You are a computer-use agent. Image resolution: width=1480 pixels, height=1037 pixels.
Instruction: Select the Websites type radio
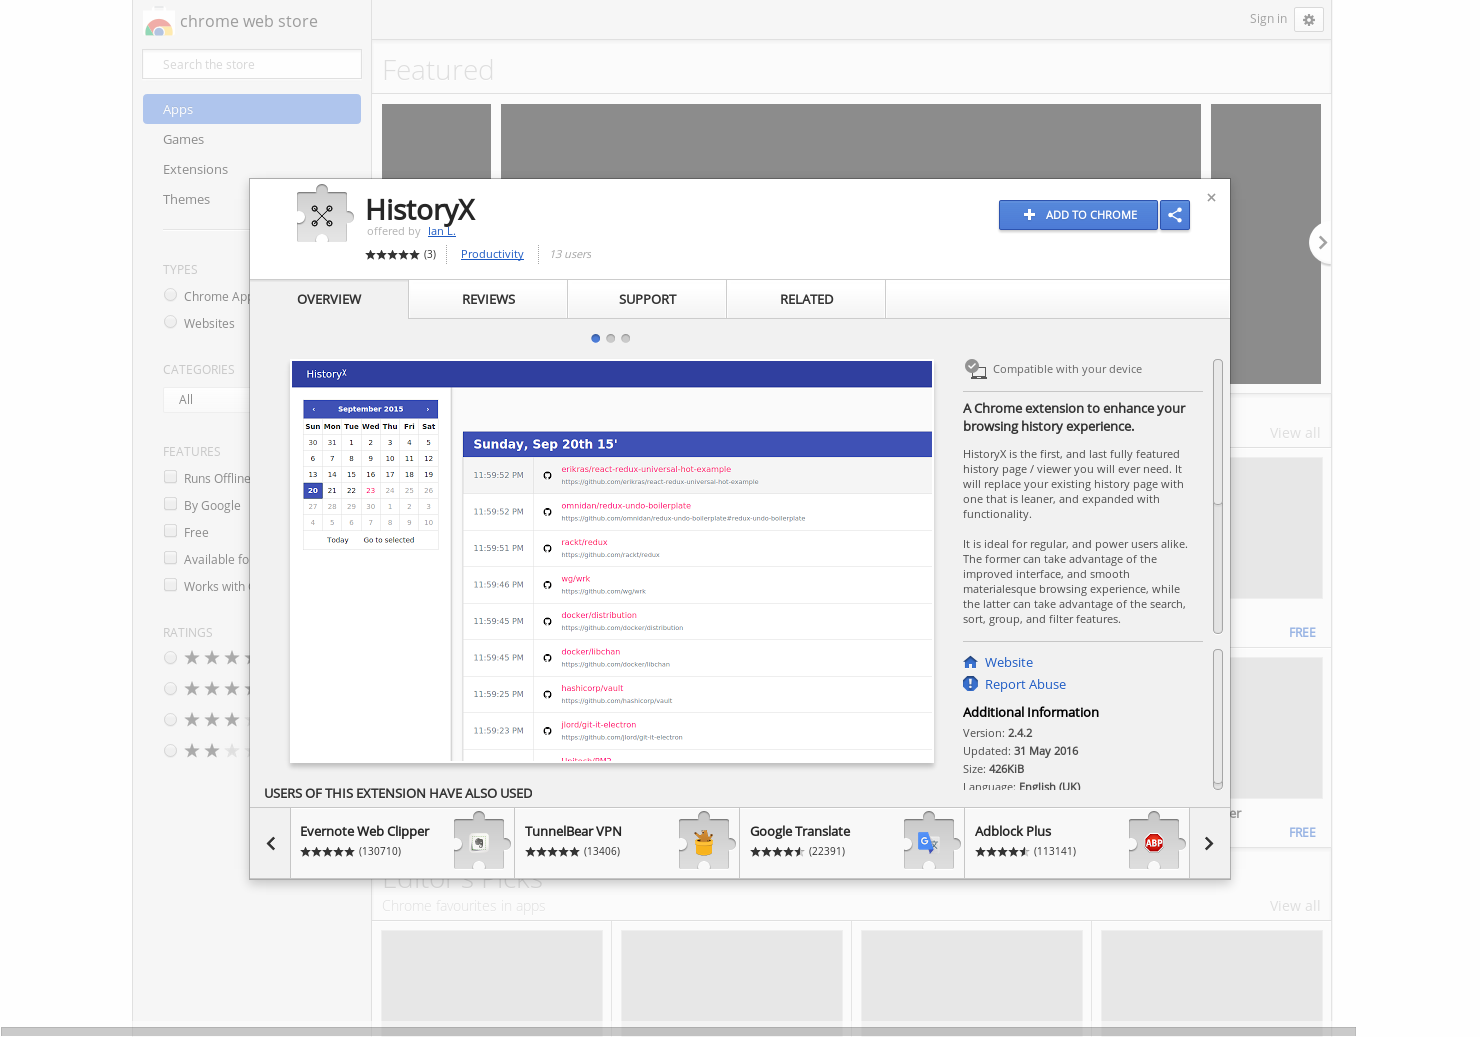(171, 322)
